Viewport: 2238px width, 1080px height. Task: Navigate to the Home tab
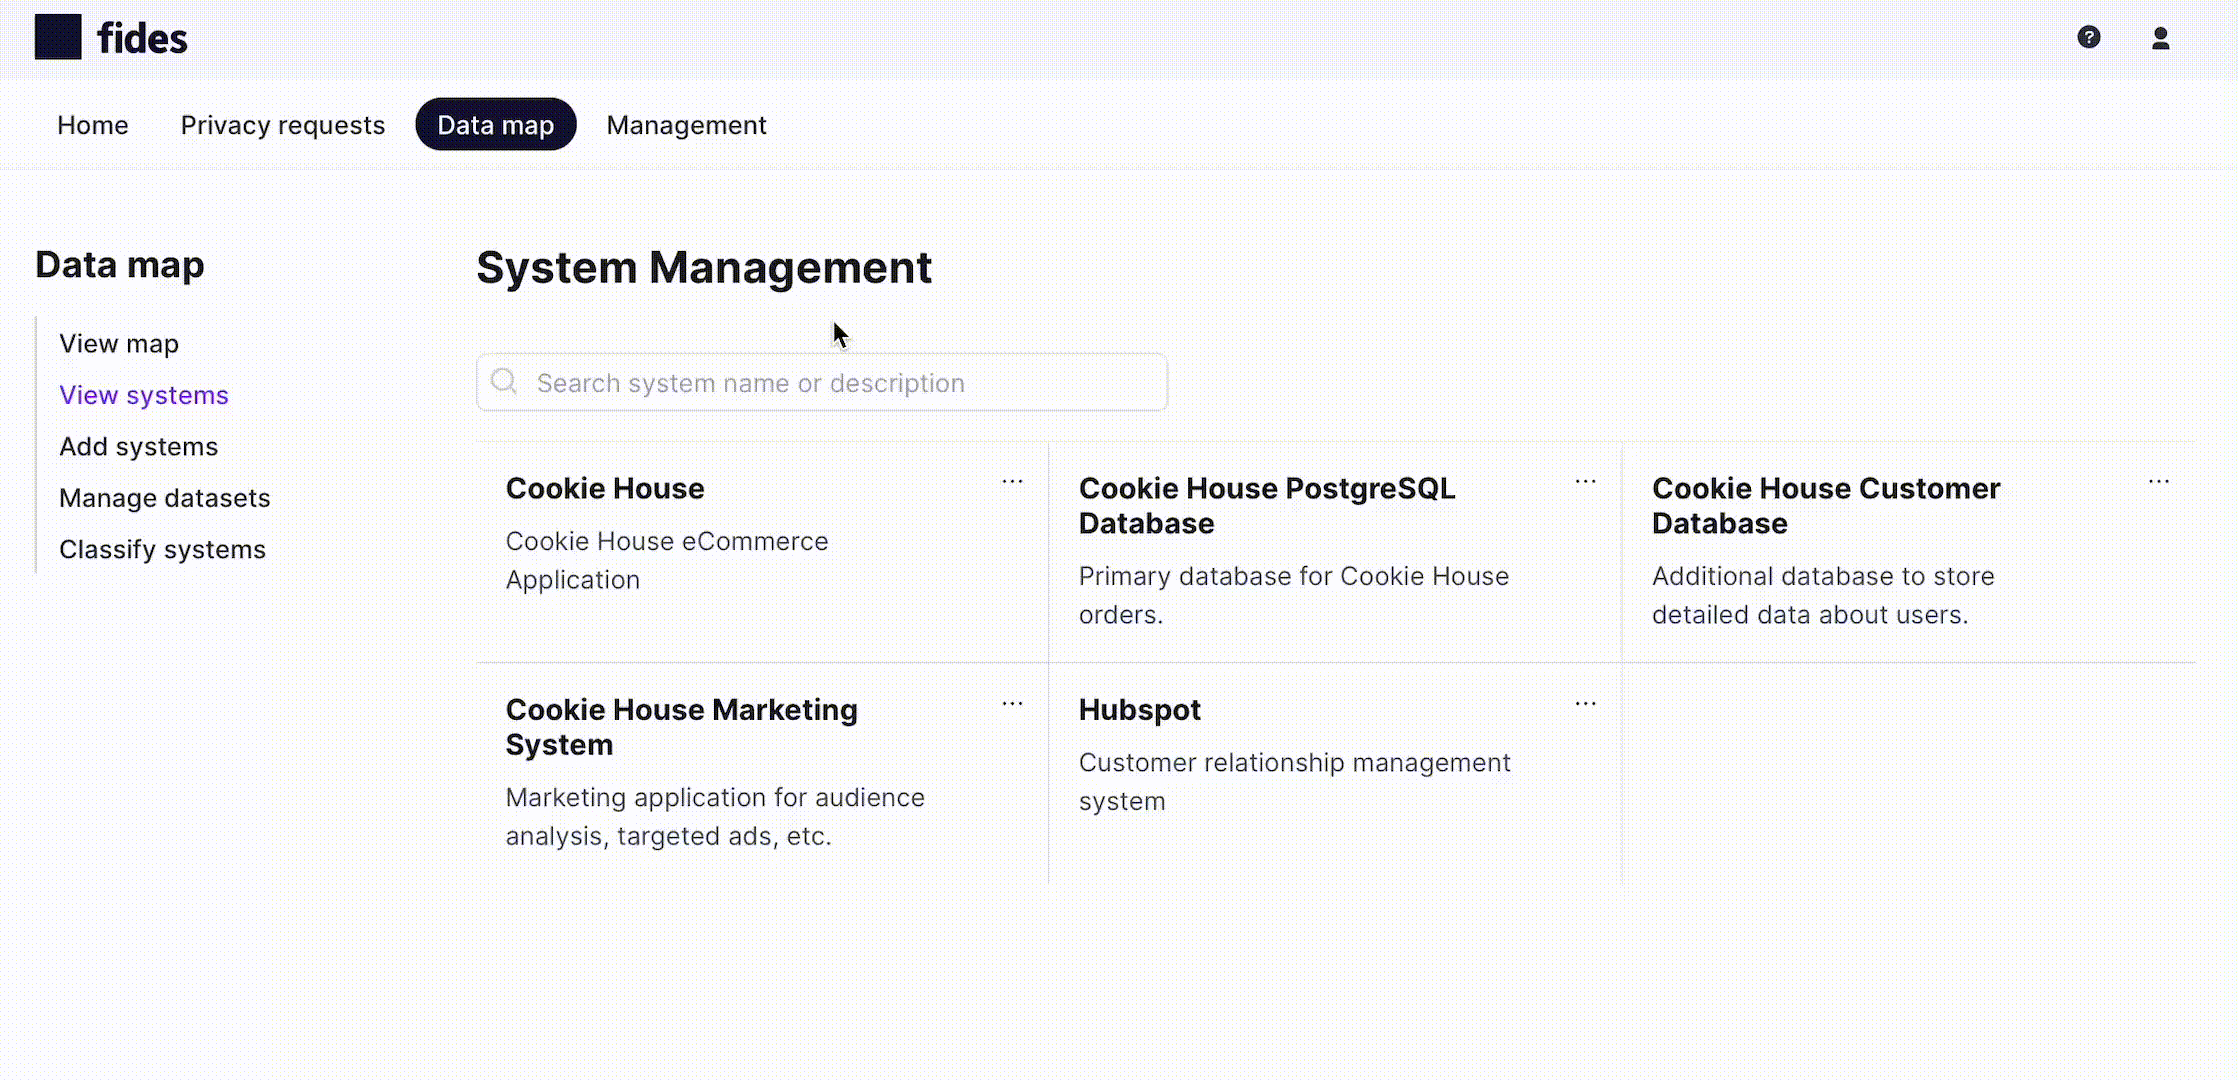(x=91, y=126)
